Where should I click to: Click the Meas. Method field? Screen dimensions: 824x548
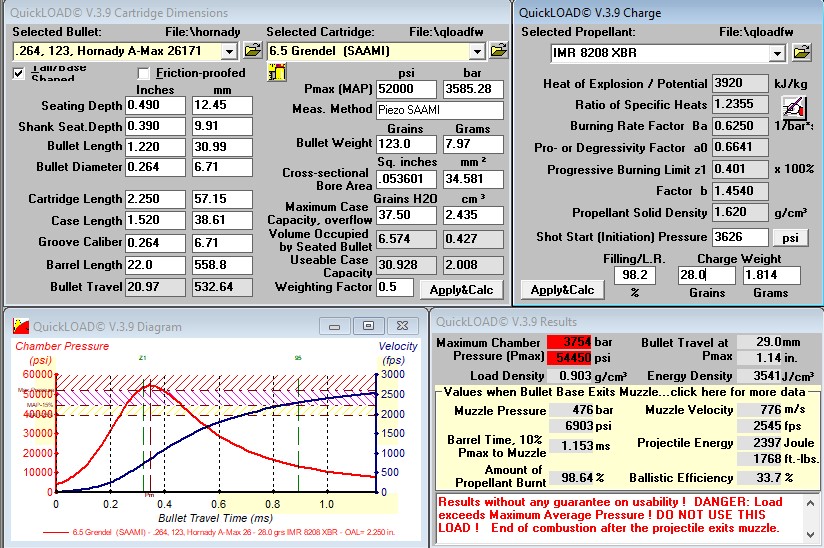440,110
